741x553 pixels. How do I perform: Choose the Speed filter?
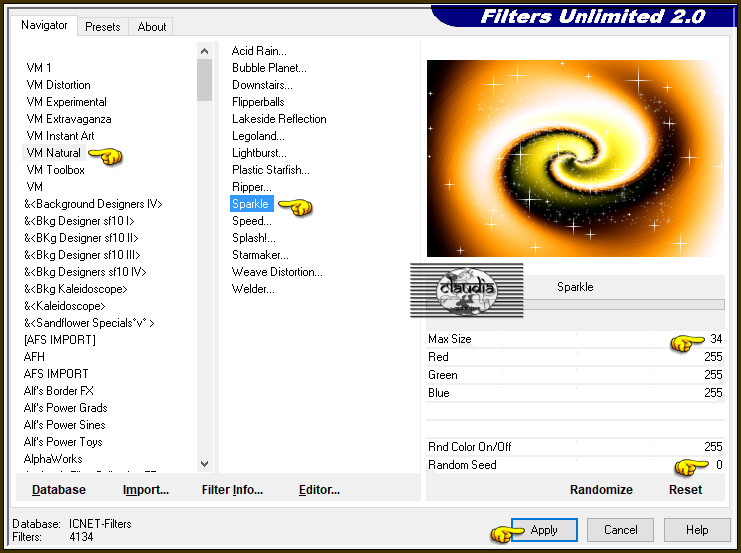tap(251, 221)
